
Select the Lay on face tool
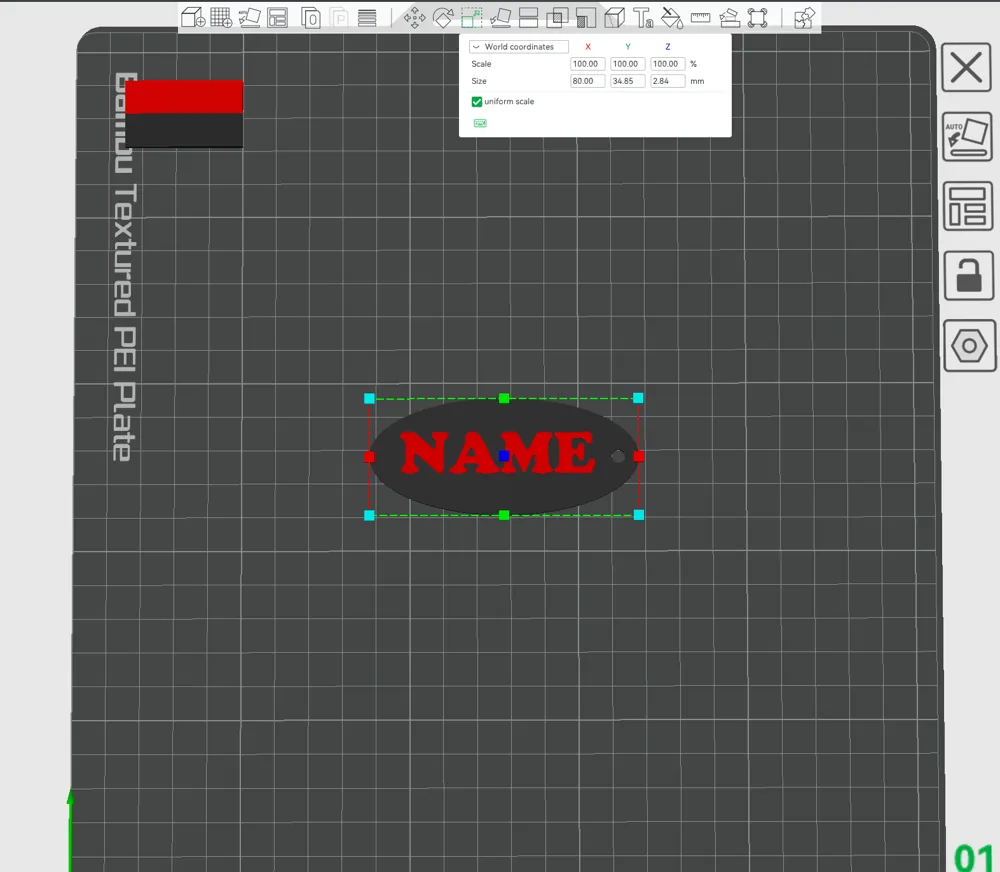pyautogui.click(x=500, y=17)
